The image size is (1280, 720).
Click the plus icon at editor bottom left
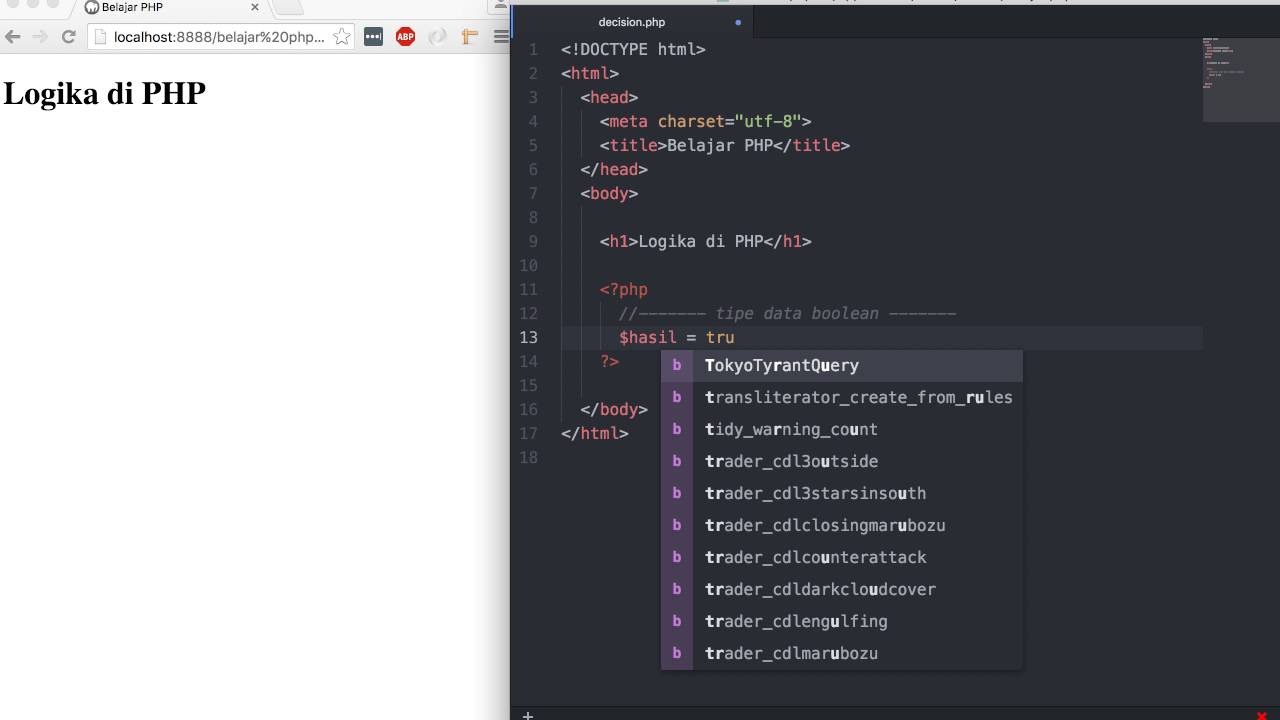coord(528,715)
